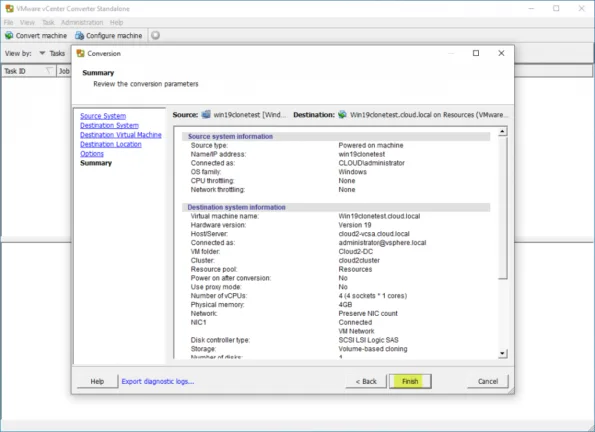This screenshot has width=595, height=432.
Task: Click Destination system information heading
Action: (236, 207)
